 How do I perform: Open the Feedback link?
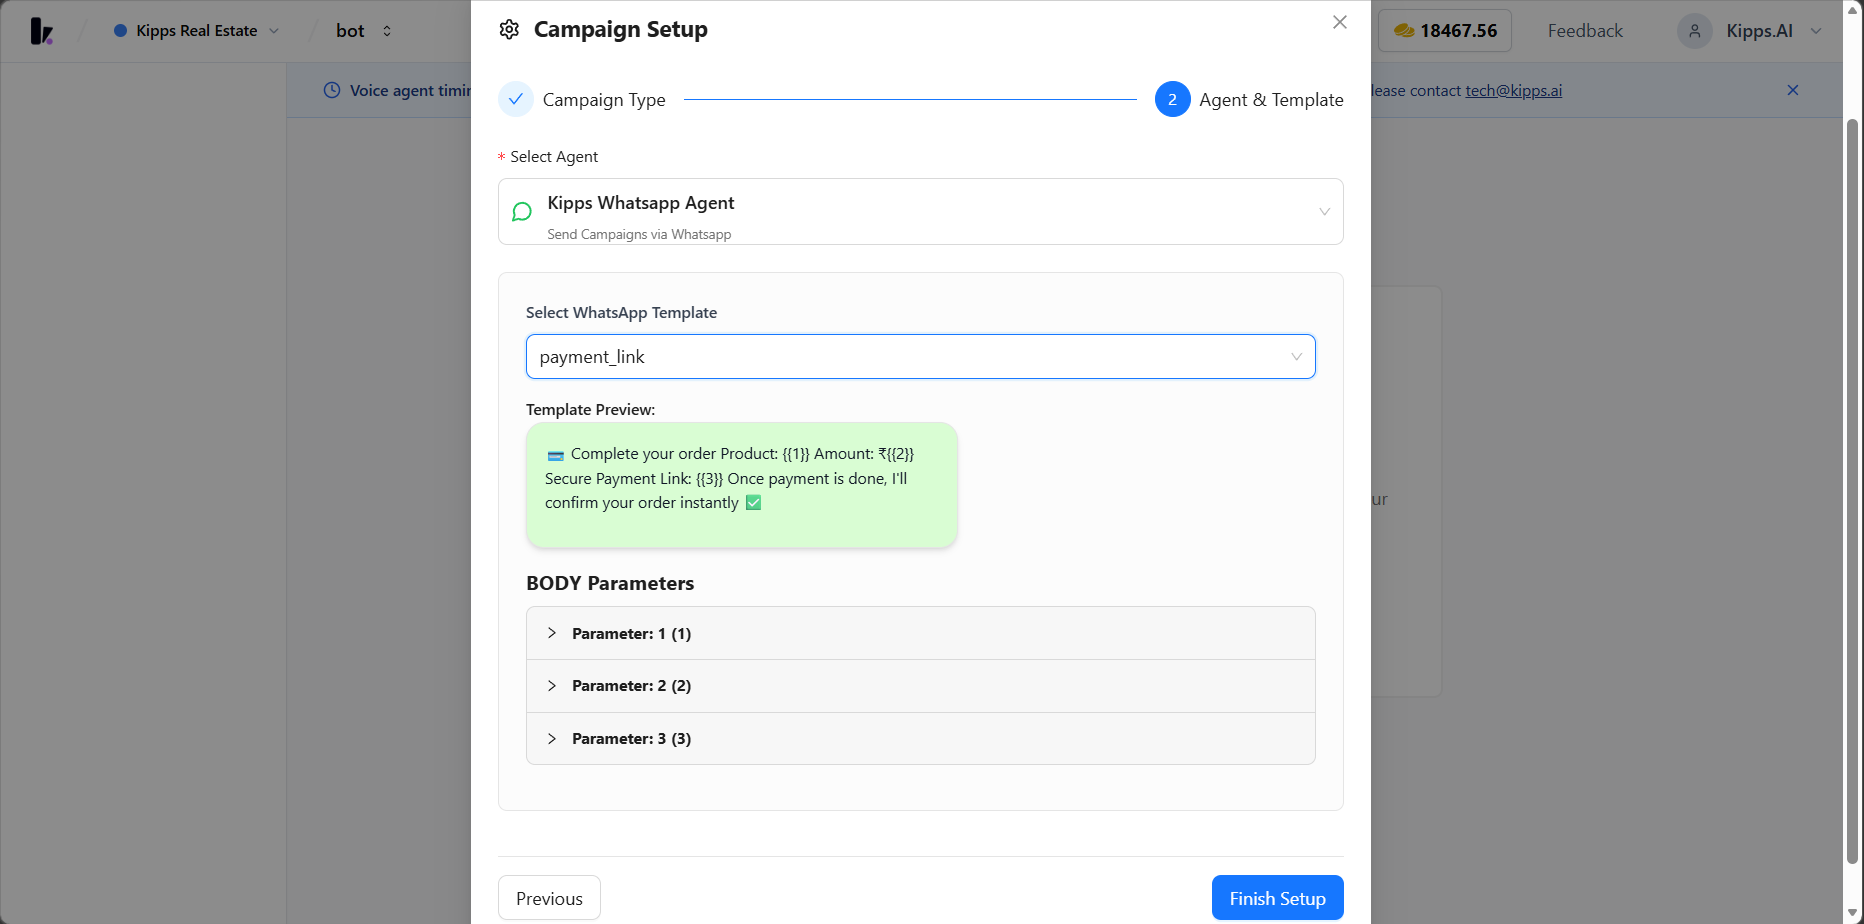[1585, 31]
